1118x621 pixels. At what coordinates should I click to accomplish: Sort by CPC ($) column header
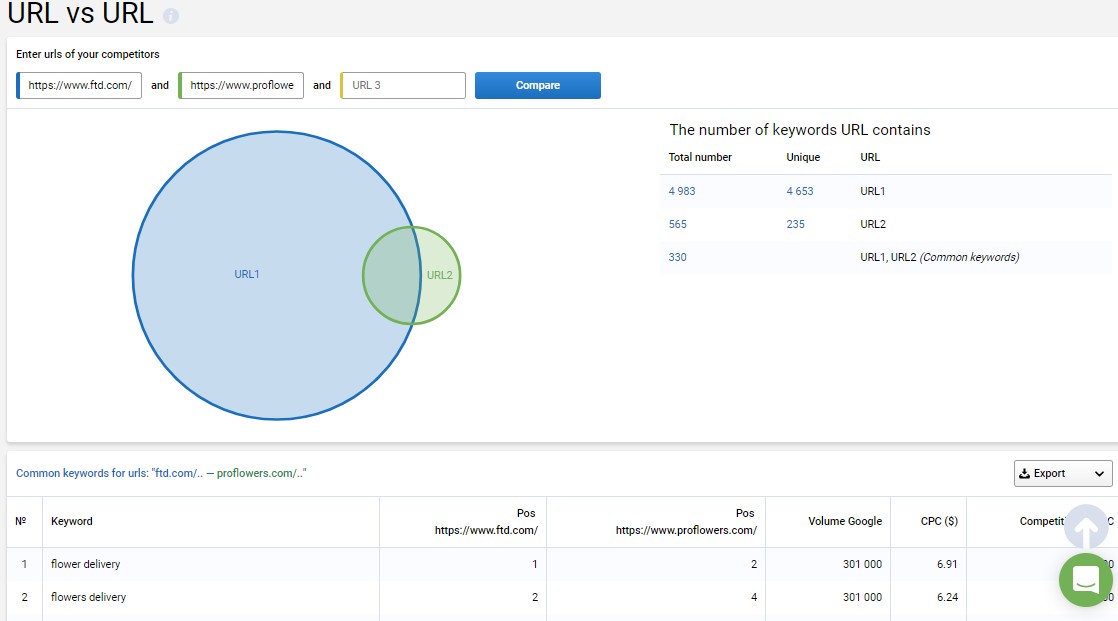(x=939, y=521)
